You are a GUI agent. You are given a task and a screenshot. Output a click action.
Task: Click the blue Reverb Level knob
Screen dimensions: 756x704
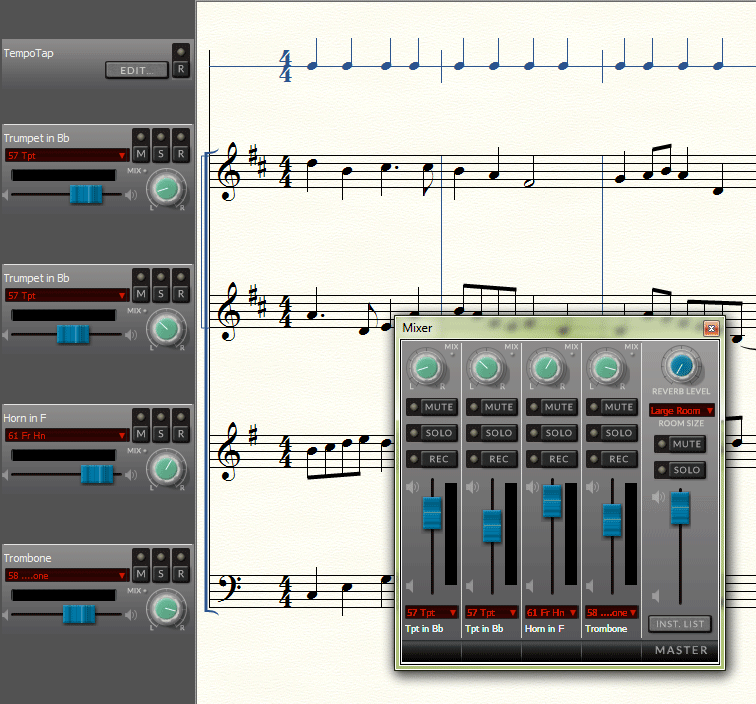[x=681, y=368]
